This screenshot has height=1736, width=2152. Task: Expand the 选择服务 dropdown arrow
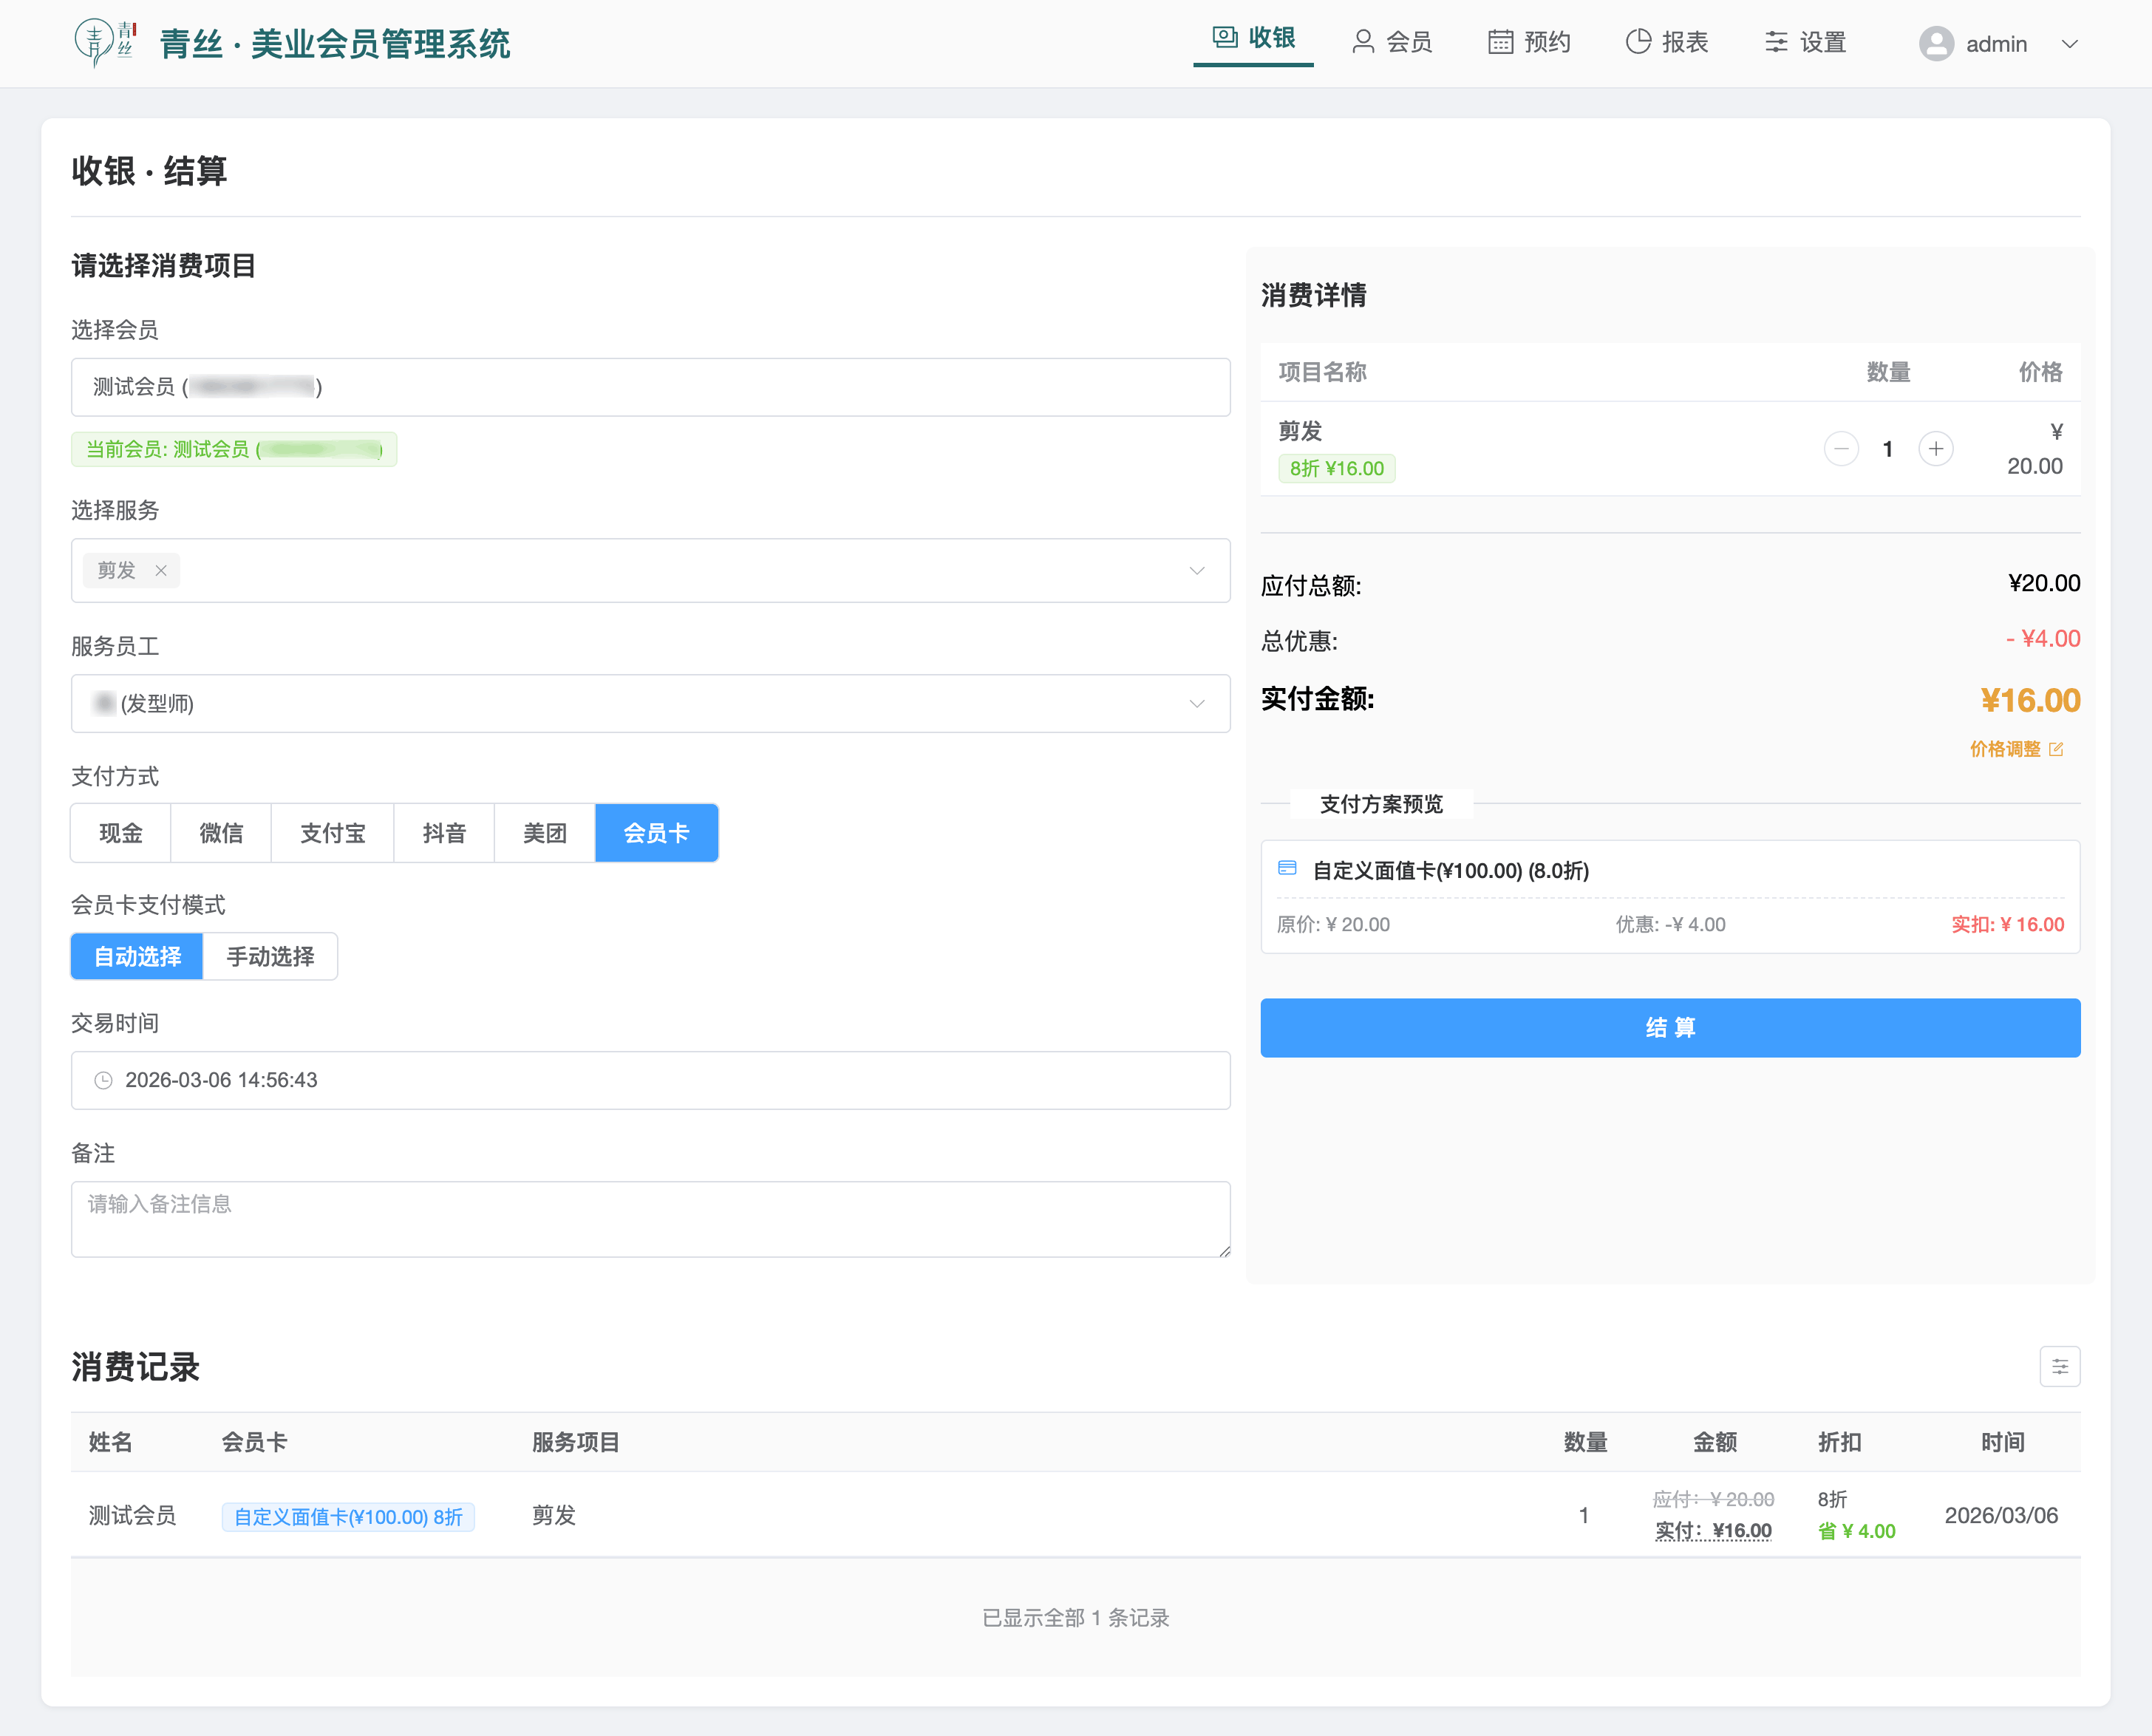1196,571
